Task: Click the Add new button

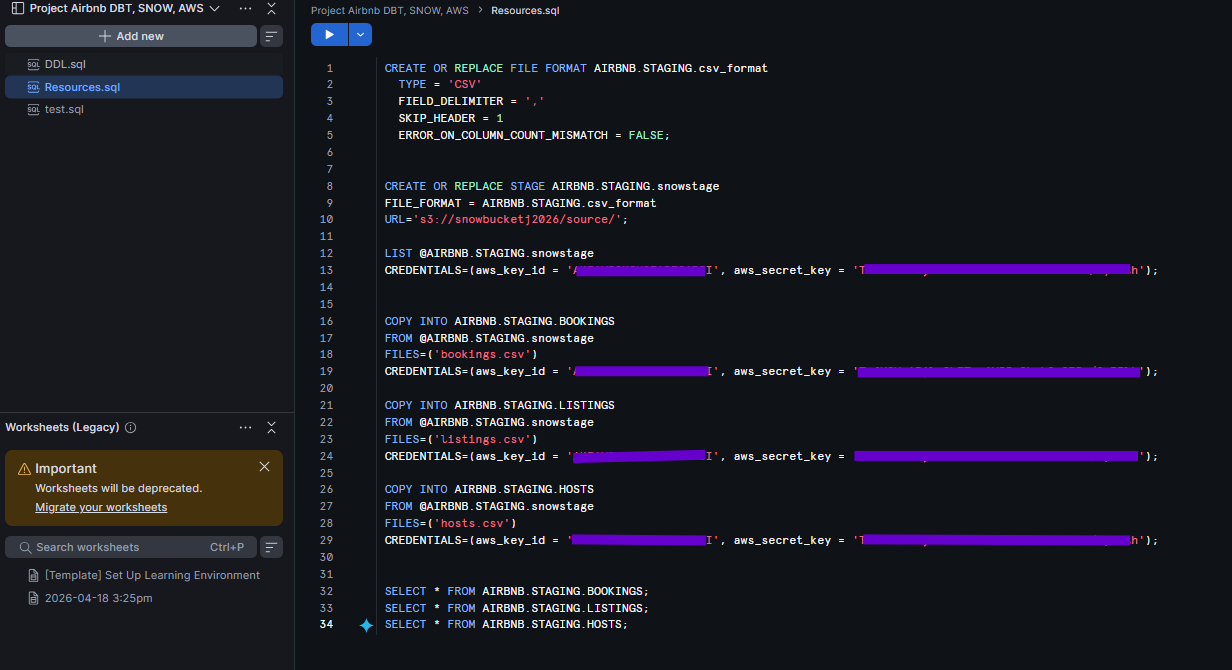Action: pos(131,36)
